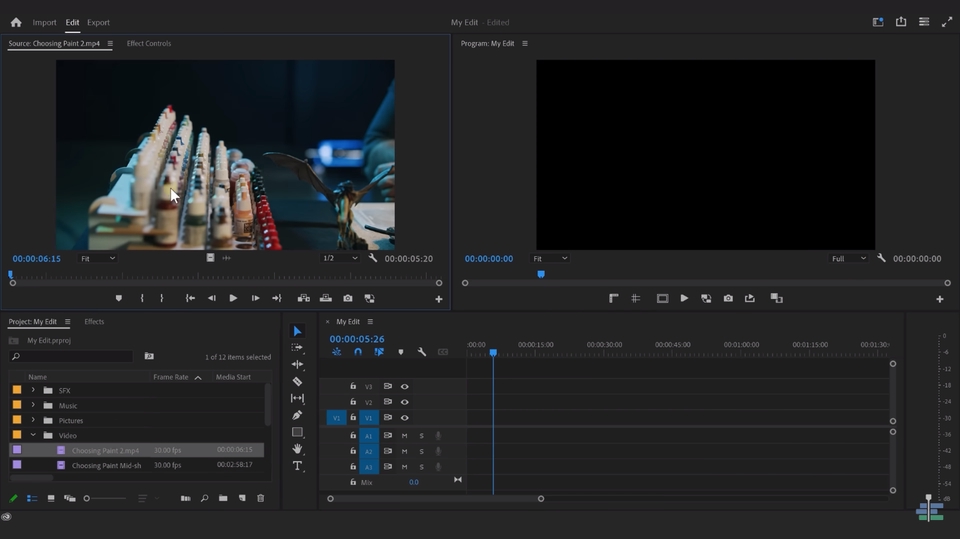
Task: Select the Razor tool
Action: point(297,382)
